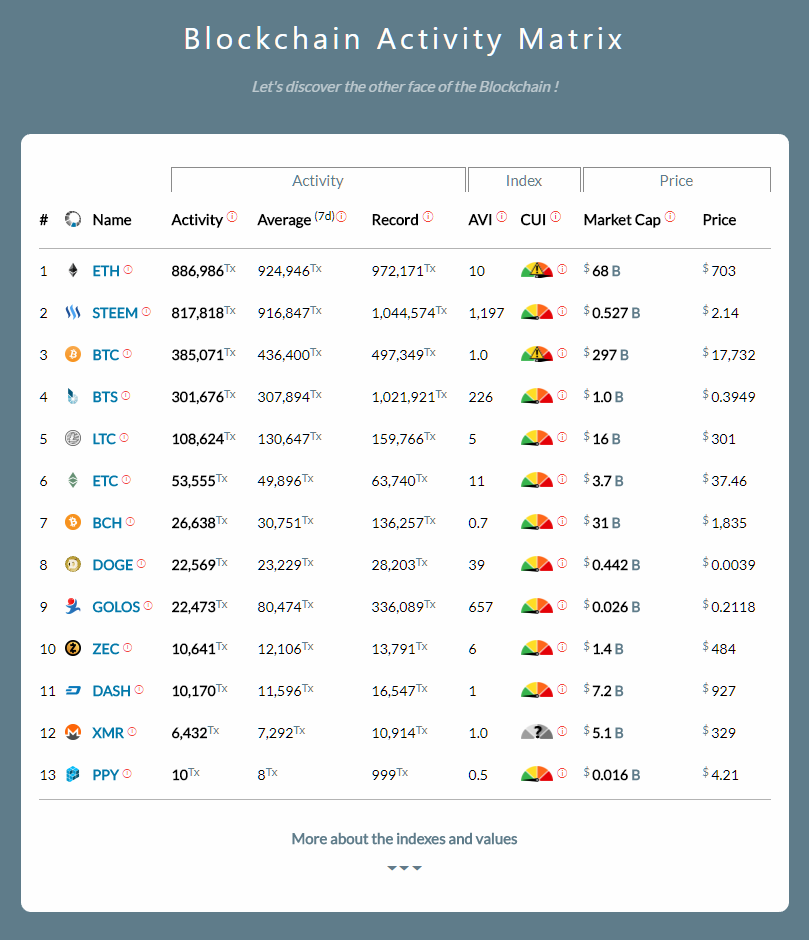
Task: Click the Bitcoin BTC coin logo
Action: (x=73, y=354)
